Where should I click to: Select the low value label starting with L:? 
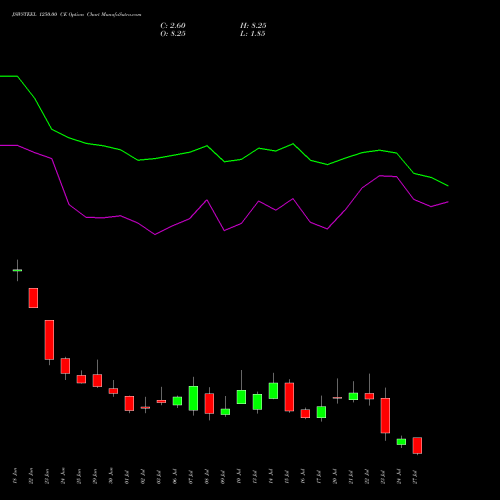click(253, 34)
